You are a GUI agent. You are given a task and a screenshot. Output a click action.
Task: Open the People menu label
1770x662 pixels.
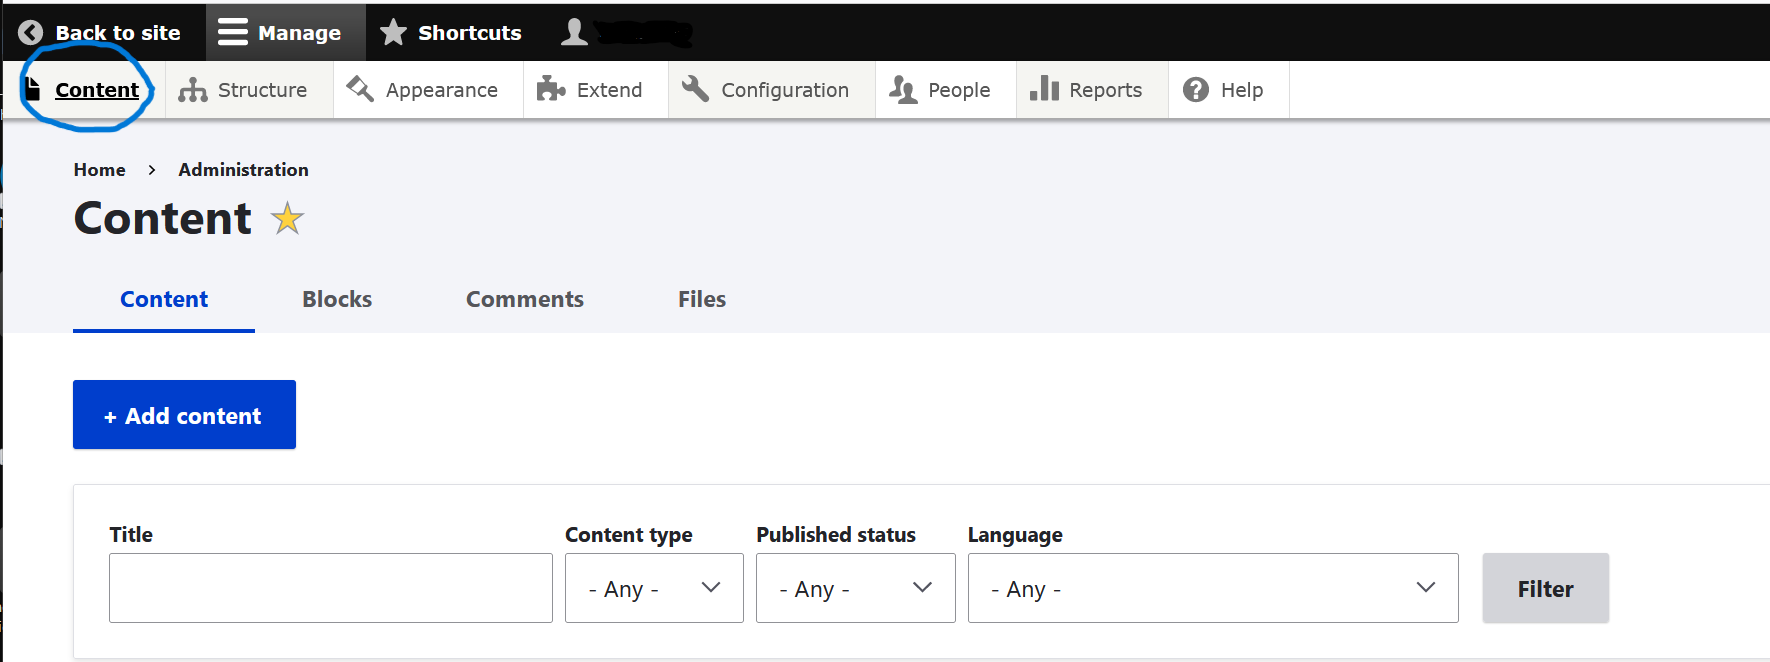[959, 90]
